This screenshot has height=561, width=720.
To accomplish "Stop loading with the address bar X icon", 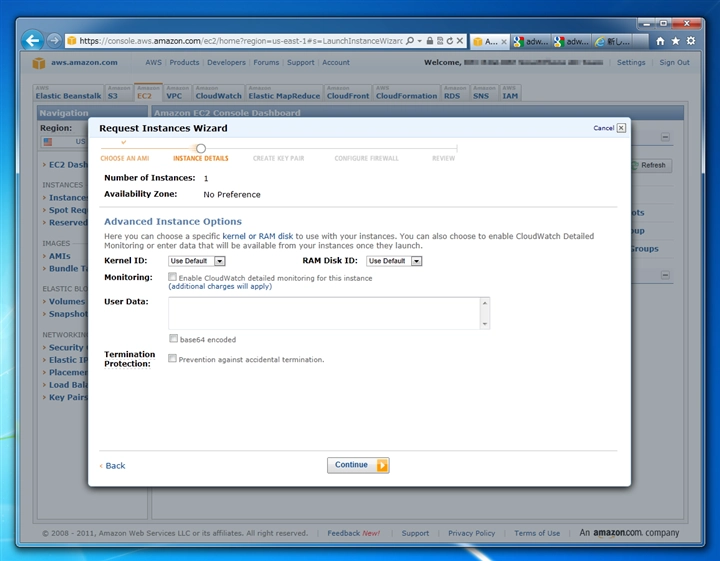I will tap(460, 41).
